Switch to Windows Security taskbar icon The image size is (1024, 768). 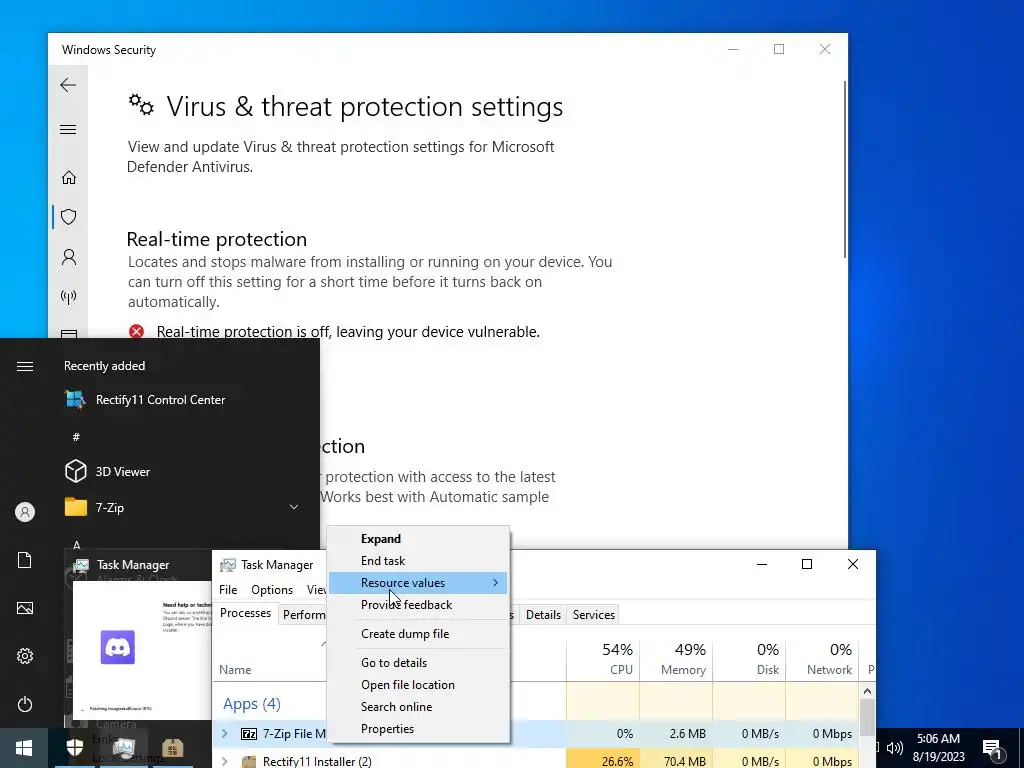[74, 748]
